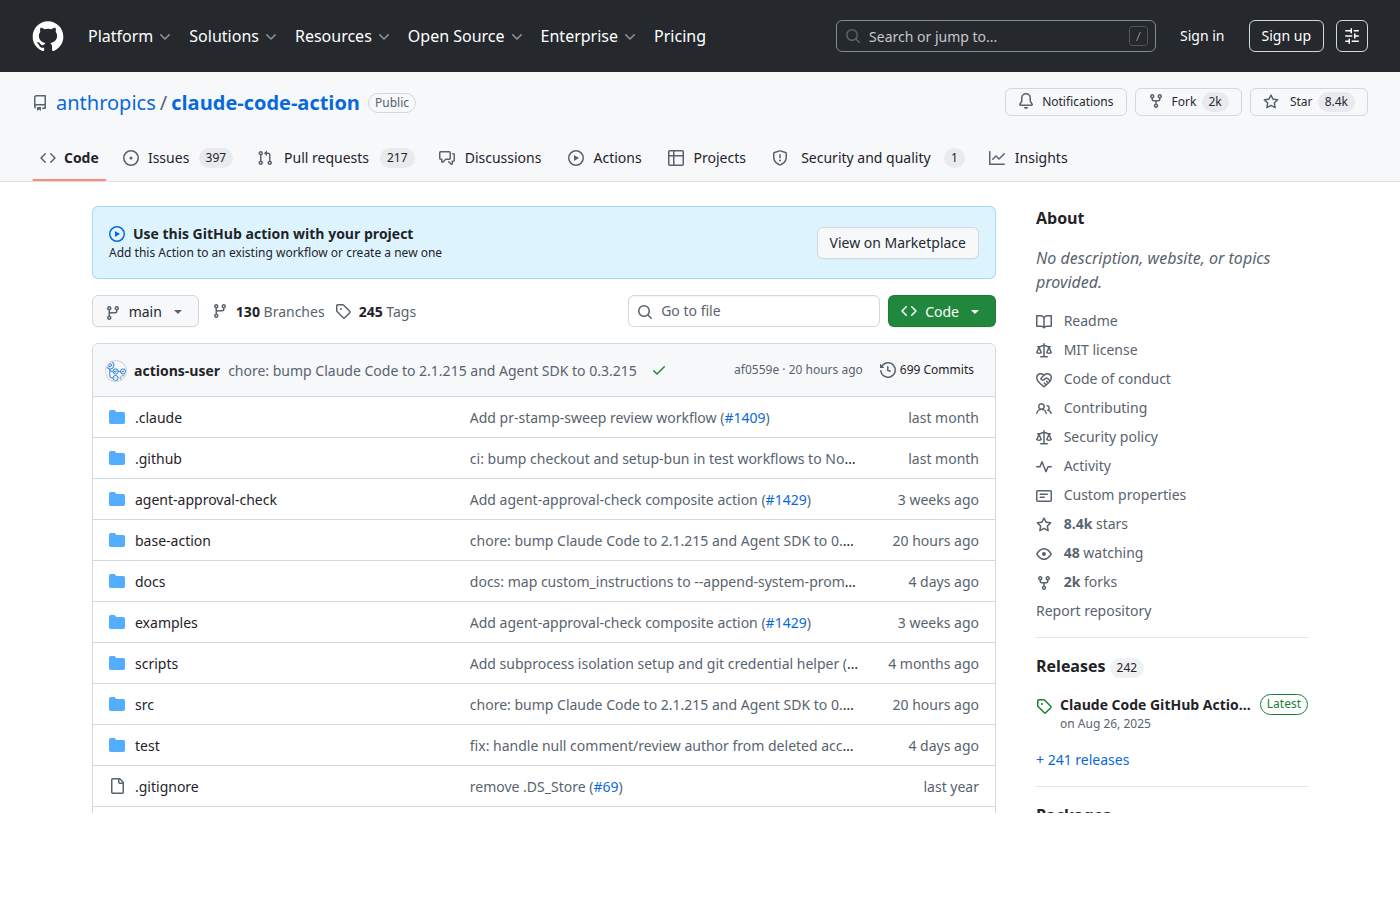Open the main branch selector dropdown
1400x900 pixels.
coord(145,312)
